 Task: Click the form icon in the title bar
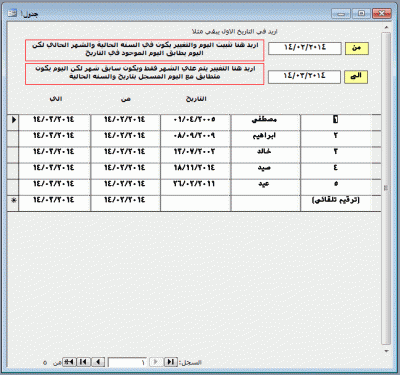click(x=12, y=13)
